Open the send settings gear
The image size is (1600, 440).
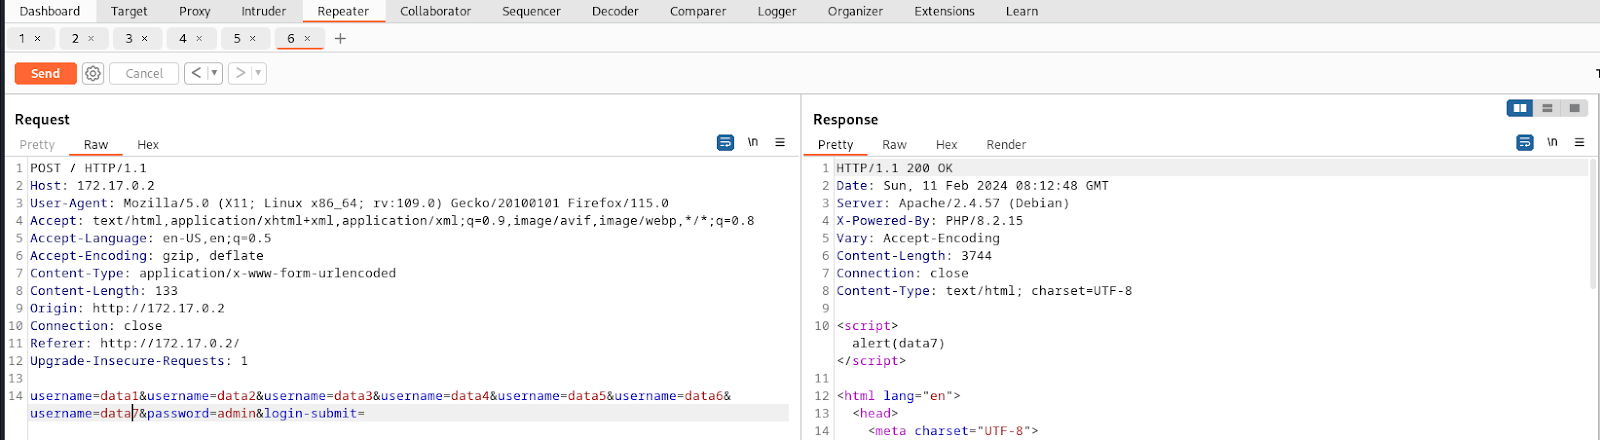[x=93, y=73]
